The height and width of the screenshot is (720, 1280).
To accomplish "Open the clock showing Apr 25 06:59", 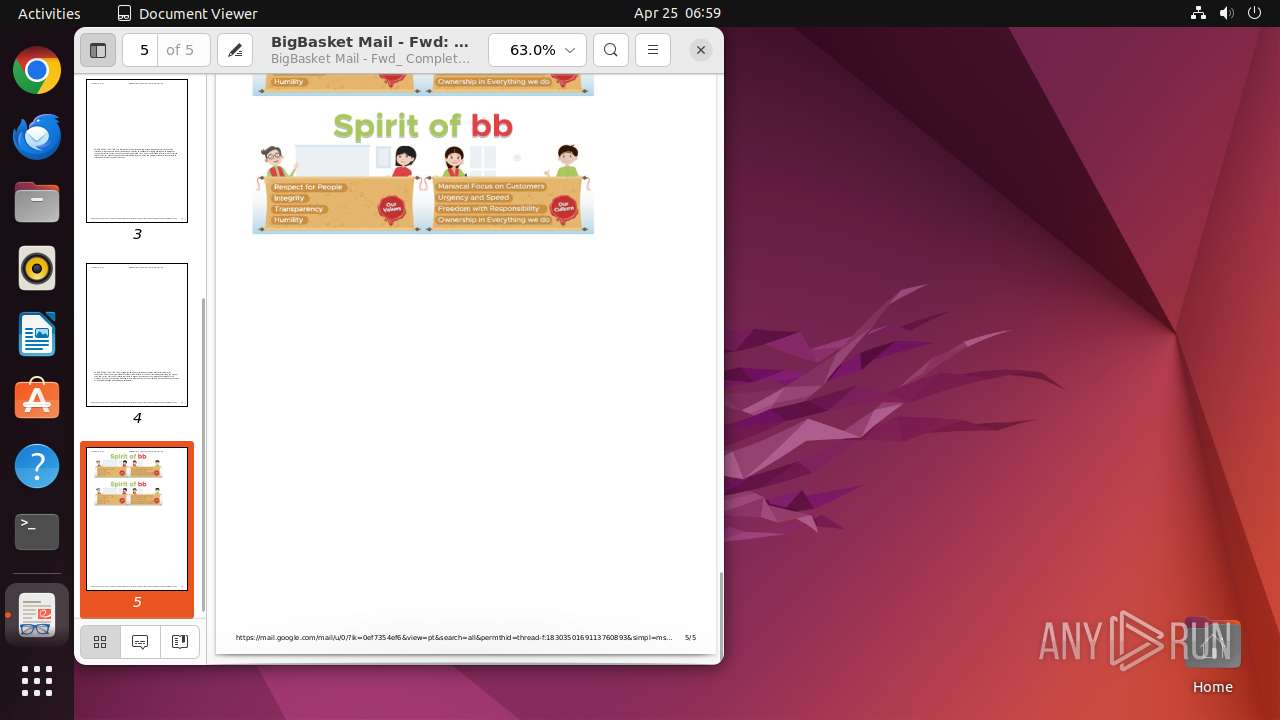I will [x=677, y=13].
